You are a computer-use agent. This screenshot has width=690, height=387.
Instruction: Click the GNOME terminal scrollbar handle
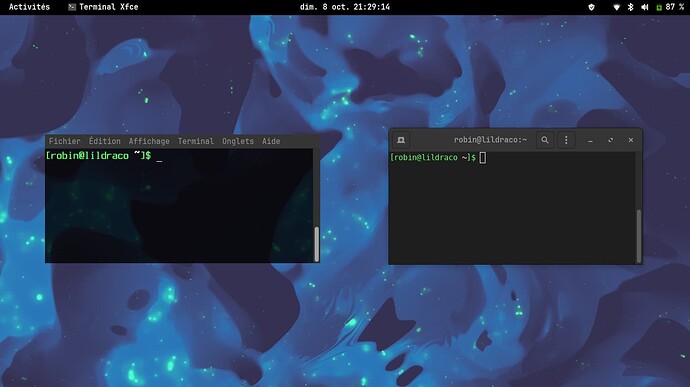(x=639, y=236)
